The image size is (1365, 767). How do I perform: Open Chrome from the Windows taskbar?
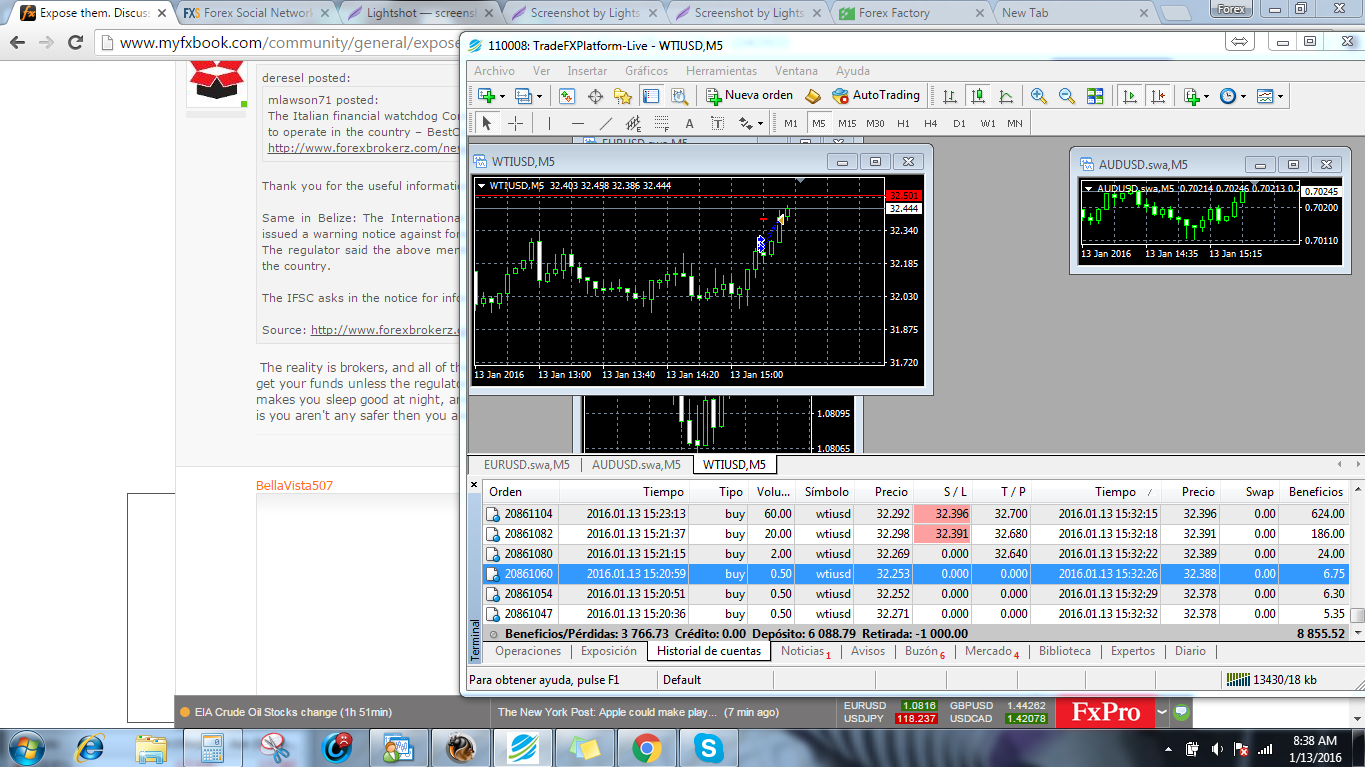coord(647,747)
